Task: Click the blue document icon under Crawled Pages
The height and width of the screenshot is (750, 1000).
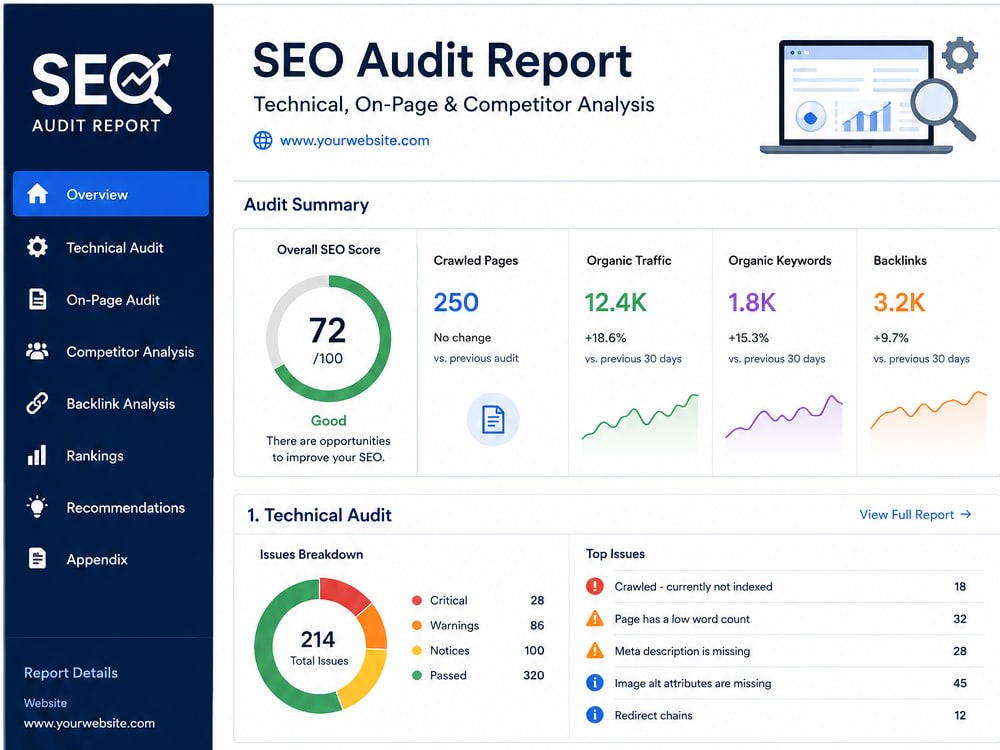Action: click(x=493, y=420)
